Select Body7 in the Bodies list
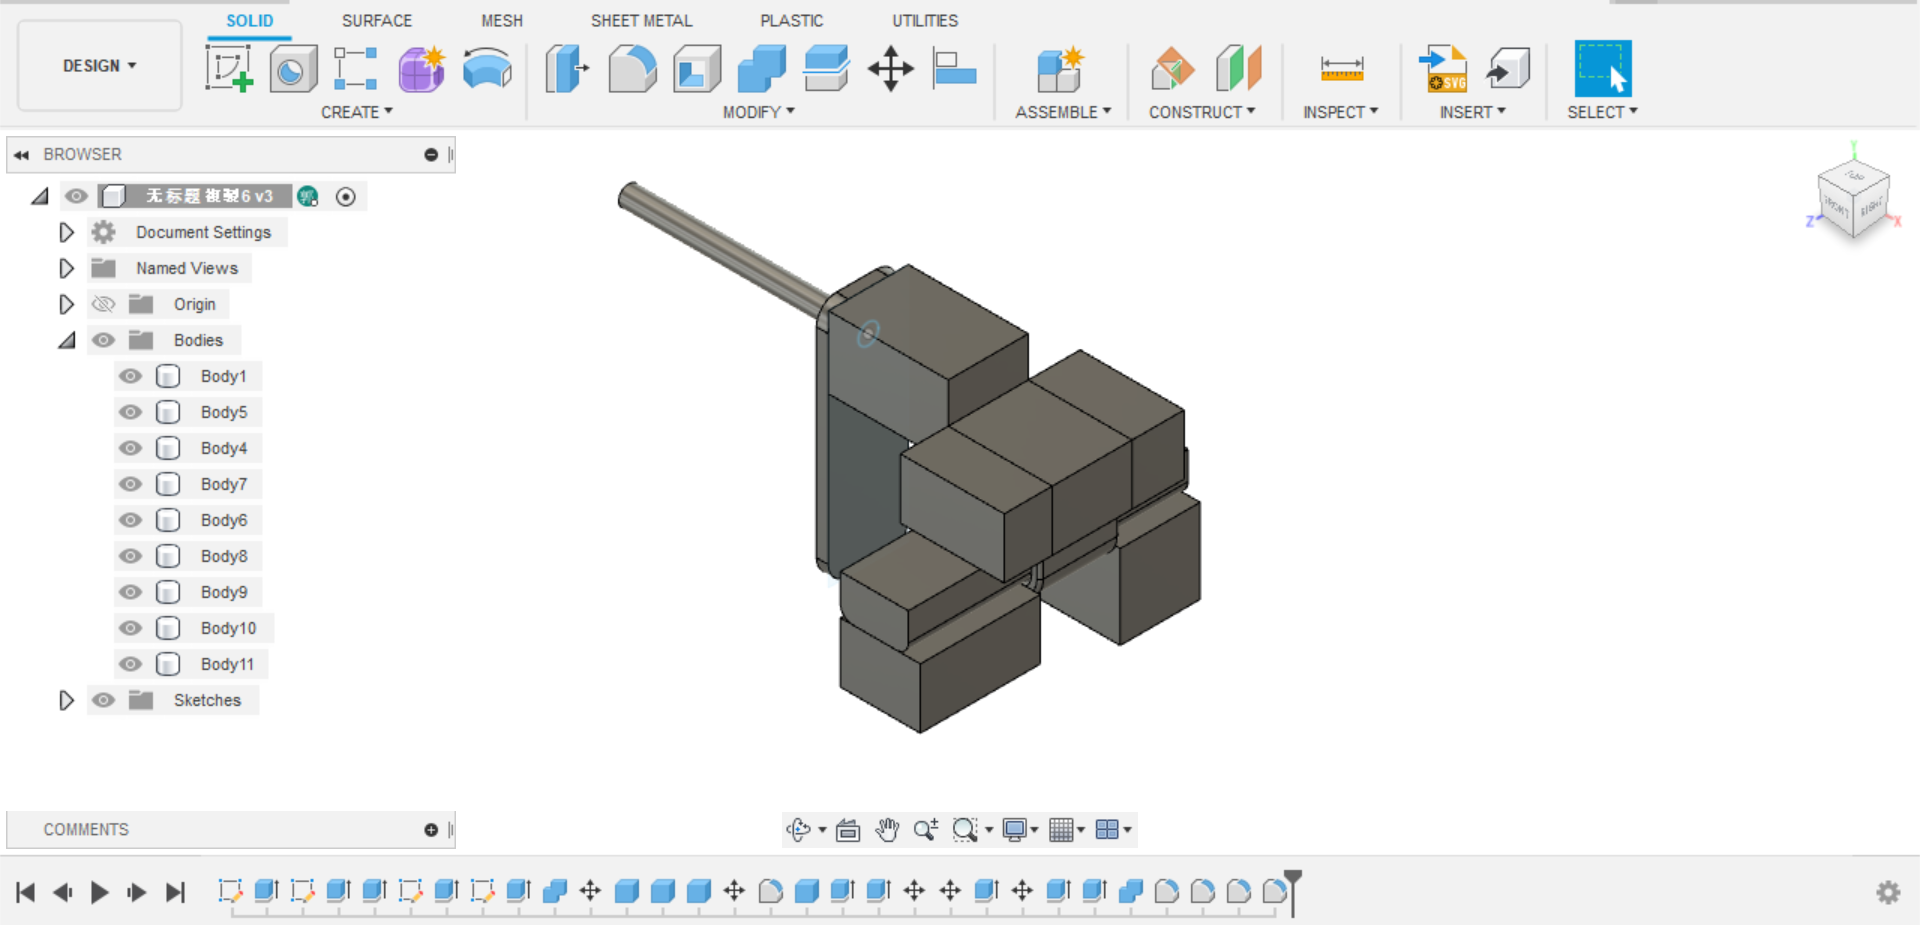The width and height of the screenshot is (1920, 925). 225,484
